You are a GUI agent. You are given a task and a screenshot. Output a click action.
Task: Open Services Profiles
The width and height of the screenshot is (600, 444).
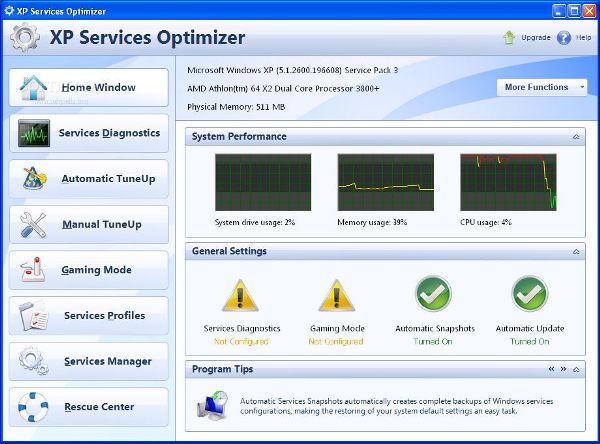tap(89, 316)
